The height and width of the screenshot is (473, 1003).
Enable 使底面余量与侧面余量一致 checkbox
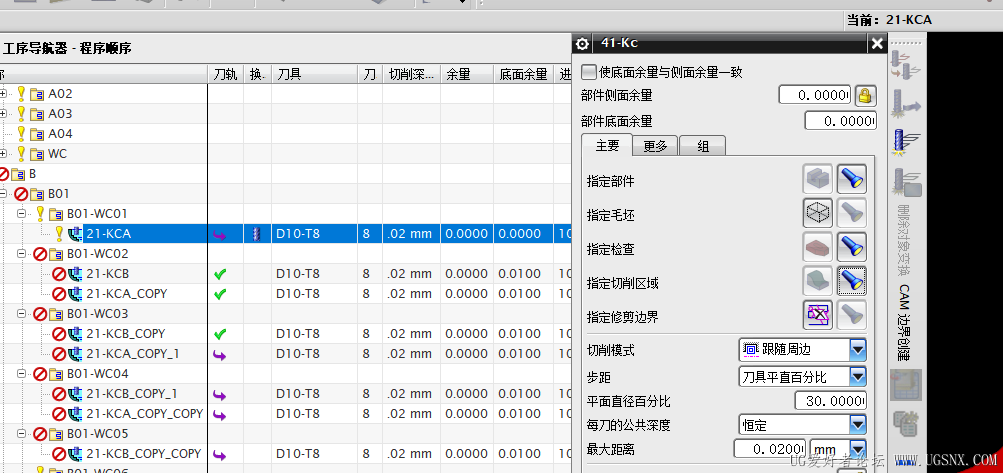click(x=588, y=72)
